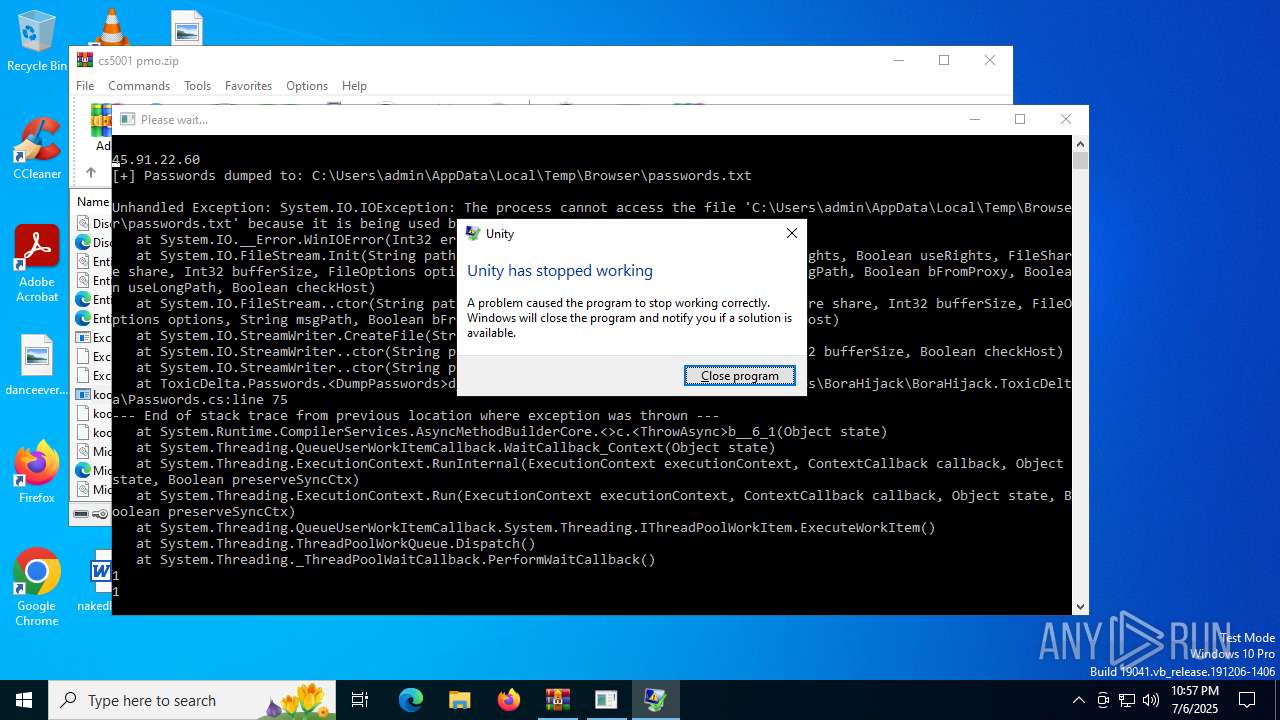Click the 45.91.22.60 IP address line
This screenshot has height=720, width=1280.
pos(156,160)
